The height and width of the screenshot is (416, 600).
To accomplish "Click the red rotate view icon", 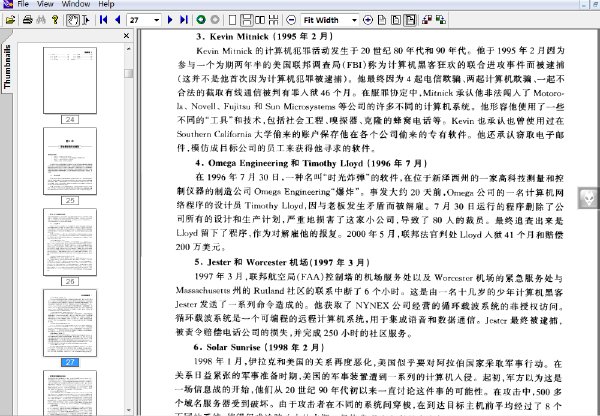I will 427,20.
